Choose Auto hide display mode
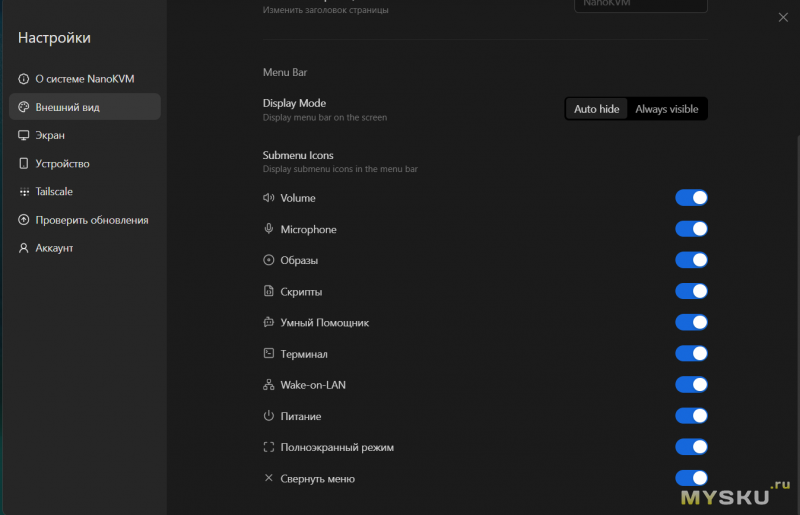 597,109
